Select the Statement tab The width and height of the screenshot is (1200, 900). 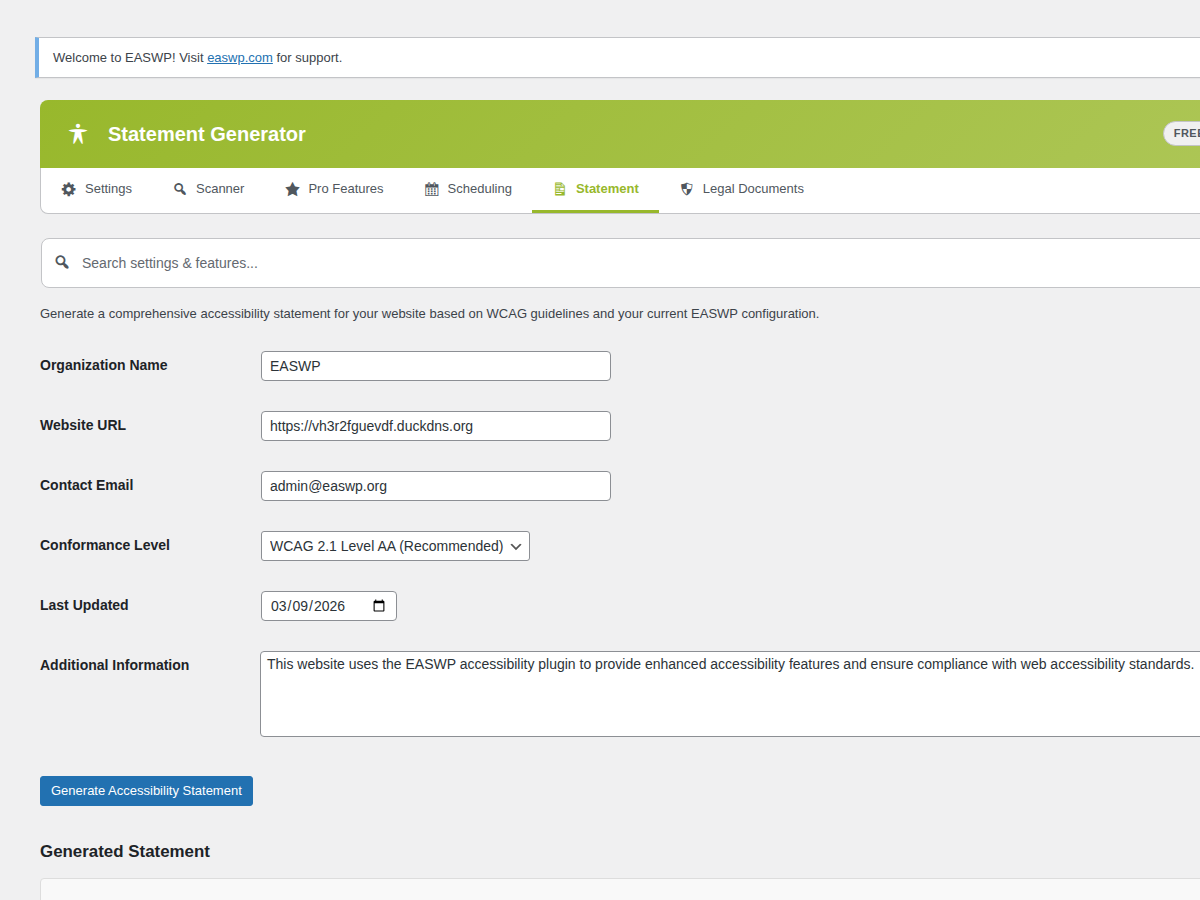[x=595, y=189]
